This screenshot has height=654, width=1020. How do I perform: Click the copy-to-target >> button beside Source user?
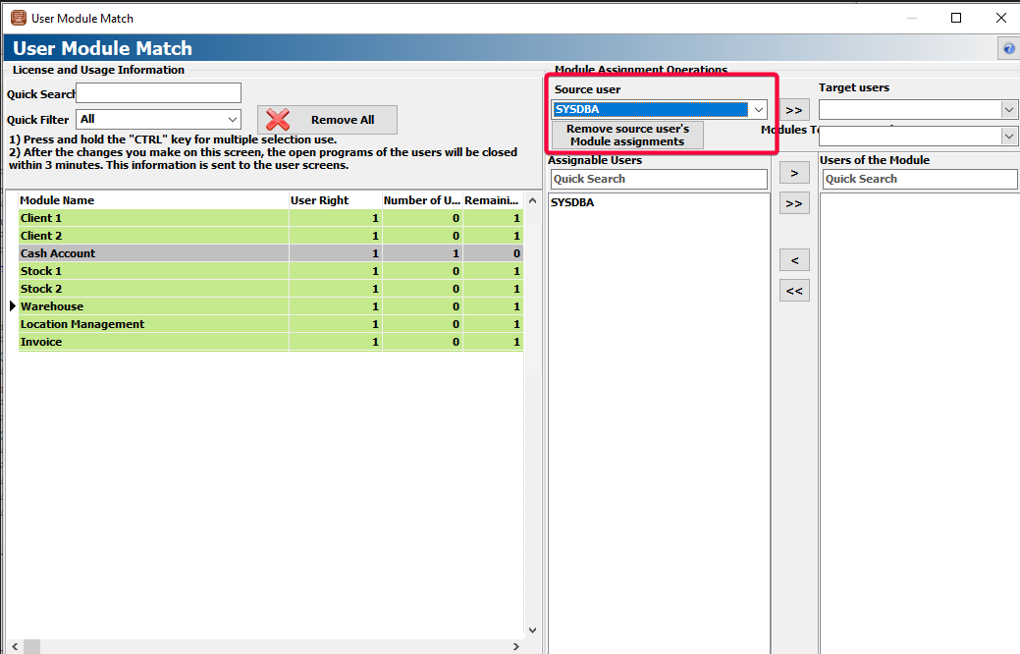(793, 110)
